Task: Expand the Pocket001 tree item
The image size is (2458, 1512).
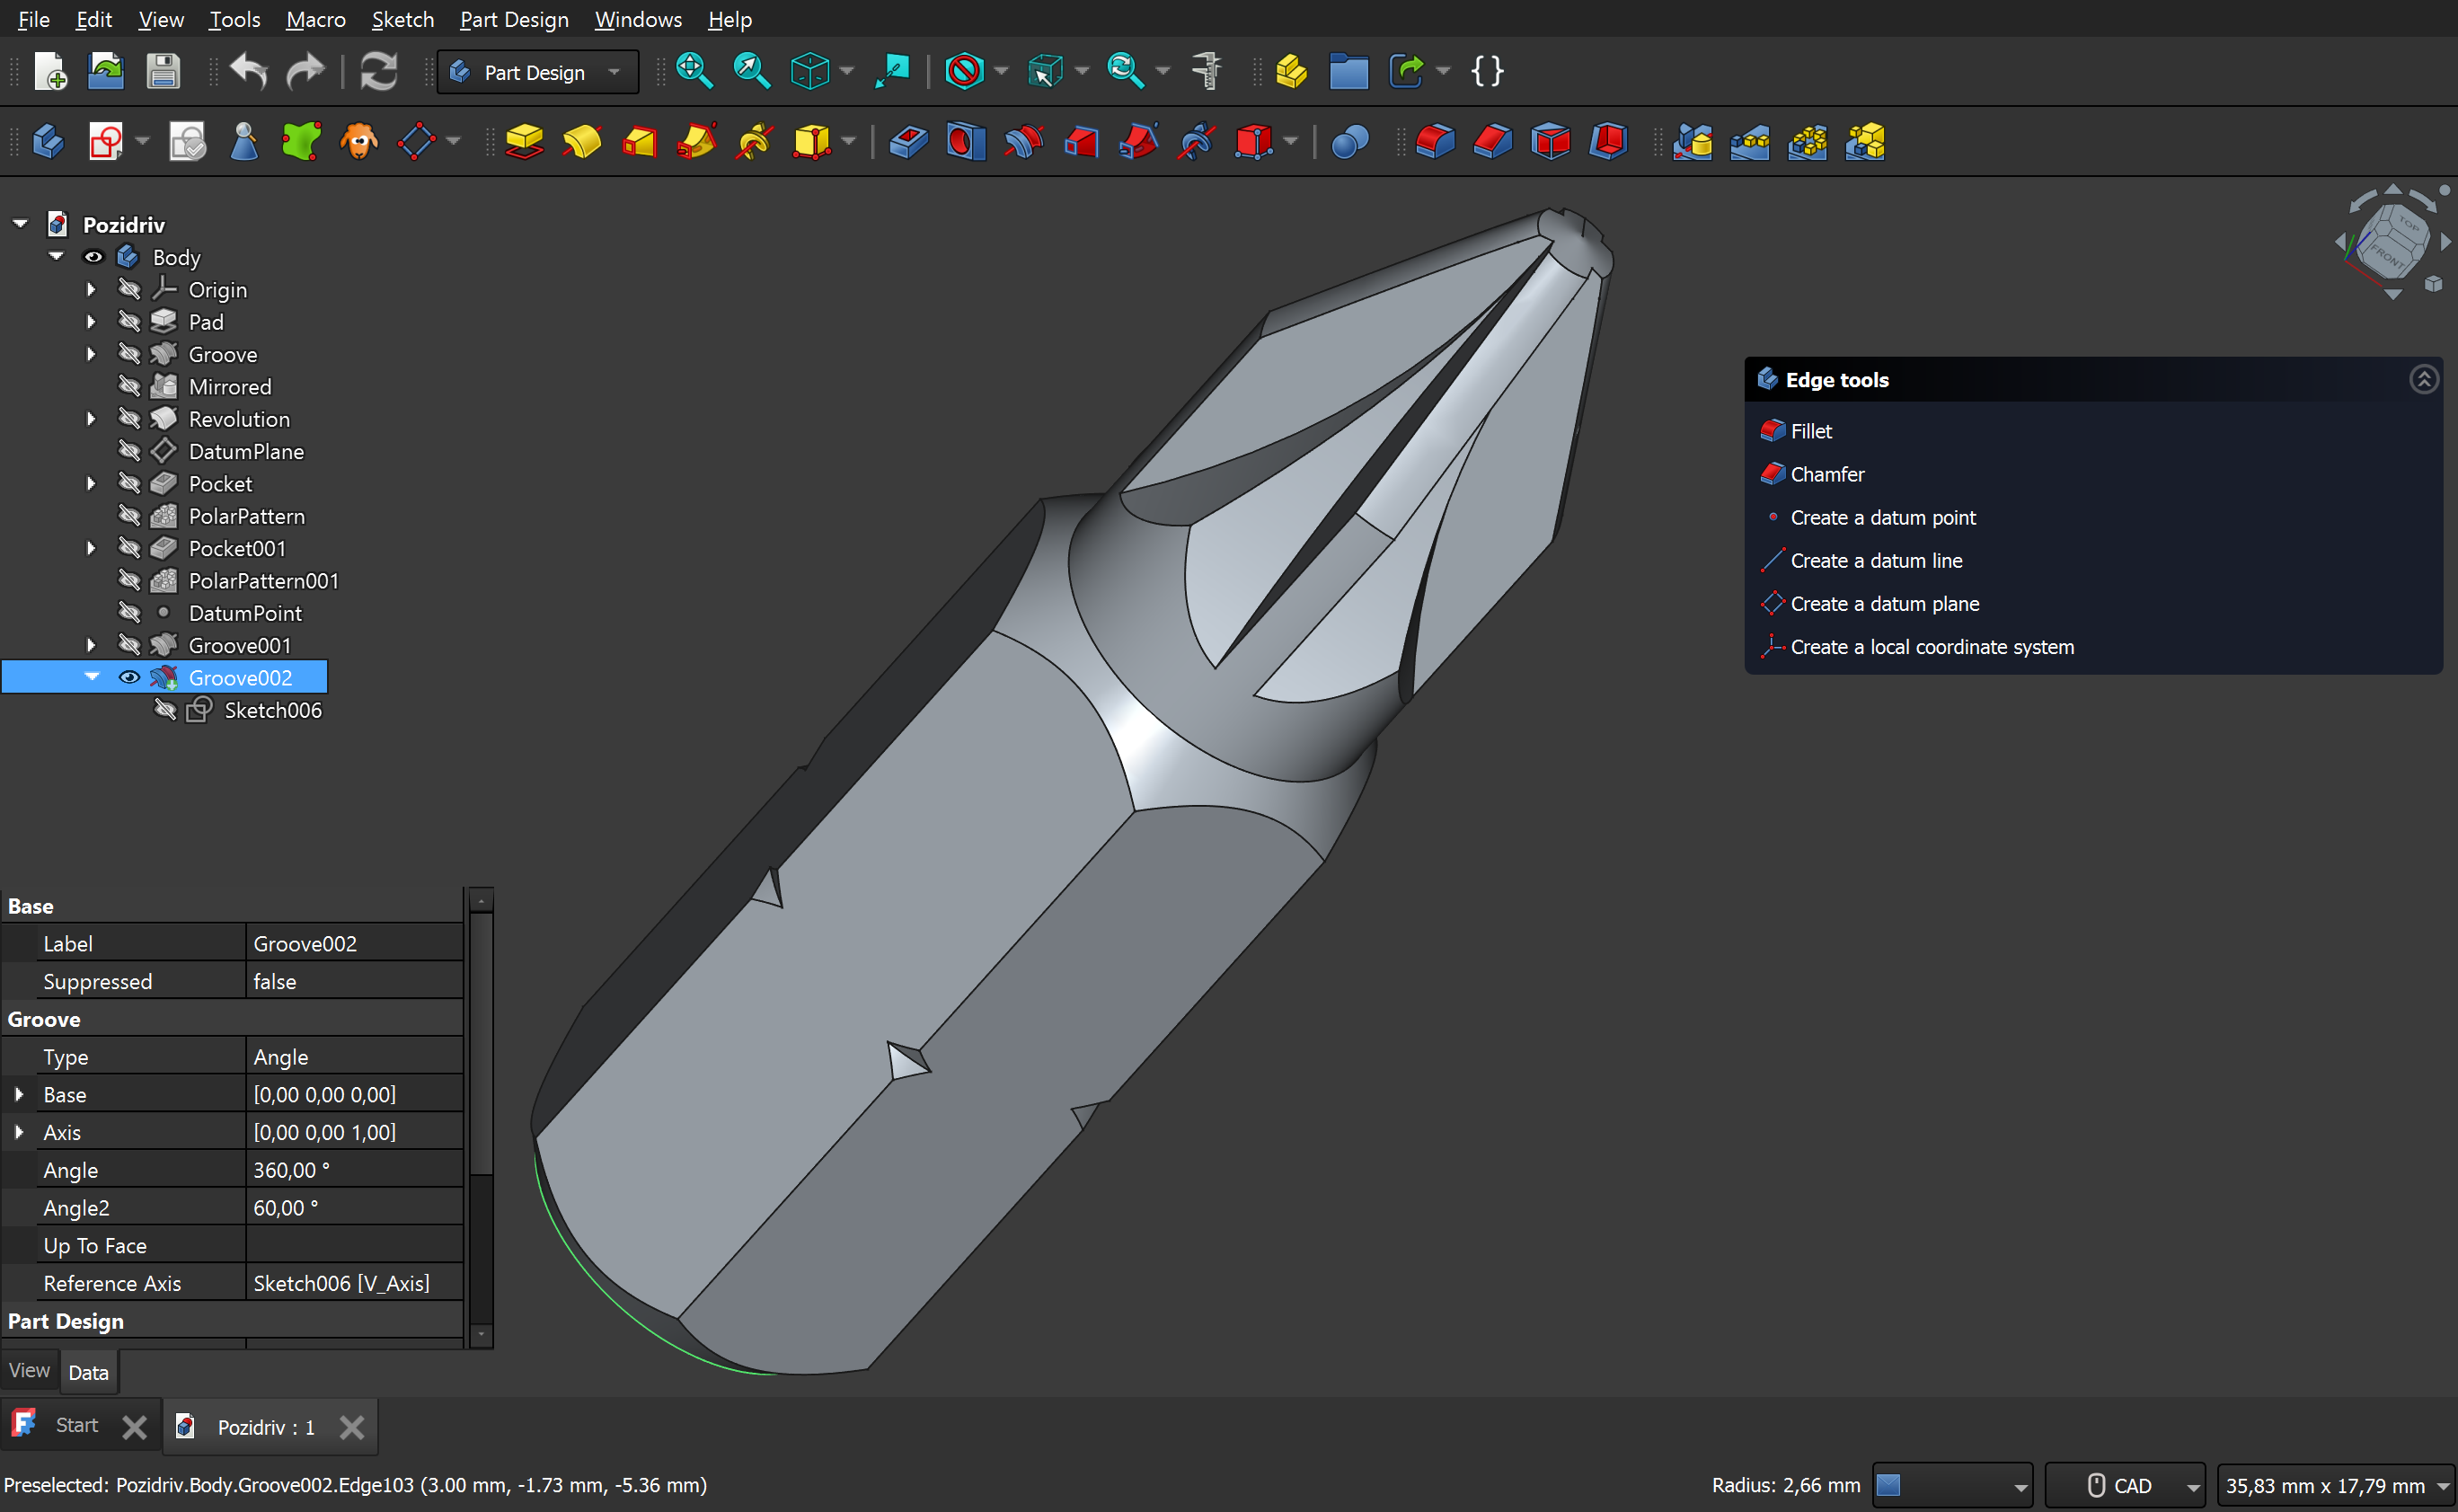Action: pyautogui.click(x=91, y=549)
